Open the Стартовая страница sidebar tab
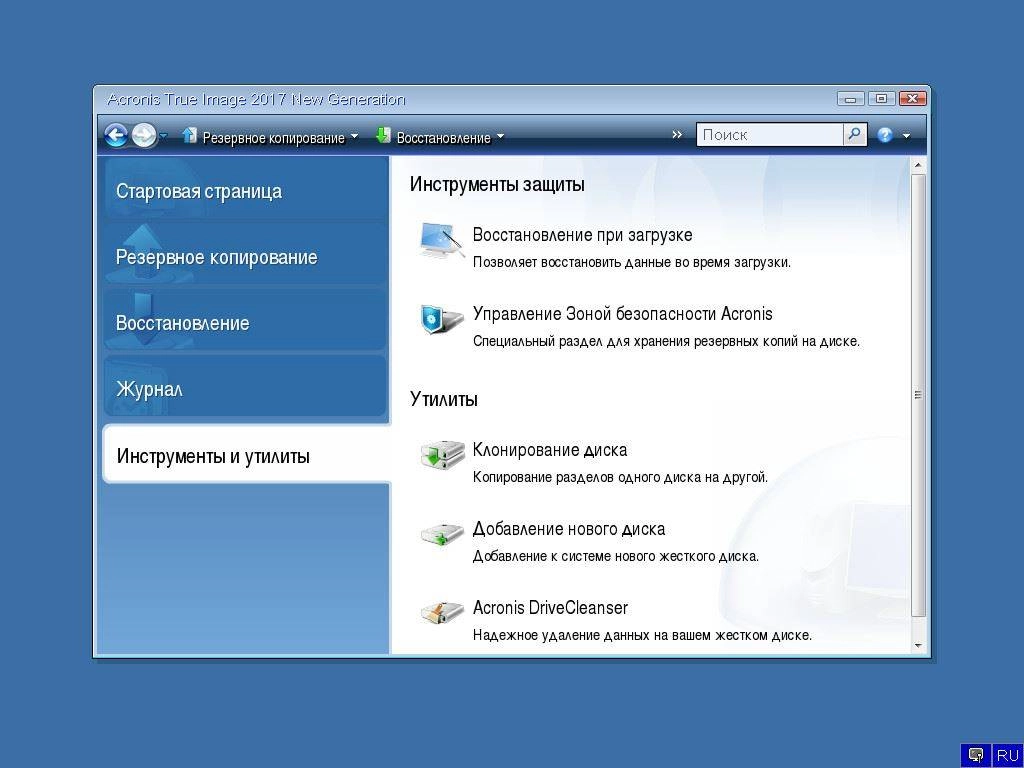The height and width of the screenshot is (768, 1024). coord(245,189)
